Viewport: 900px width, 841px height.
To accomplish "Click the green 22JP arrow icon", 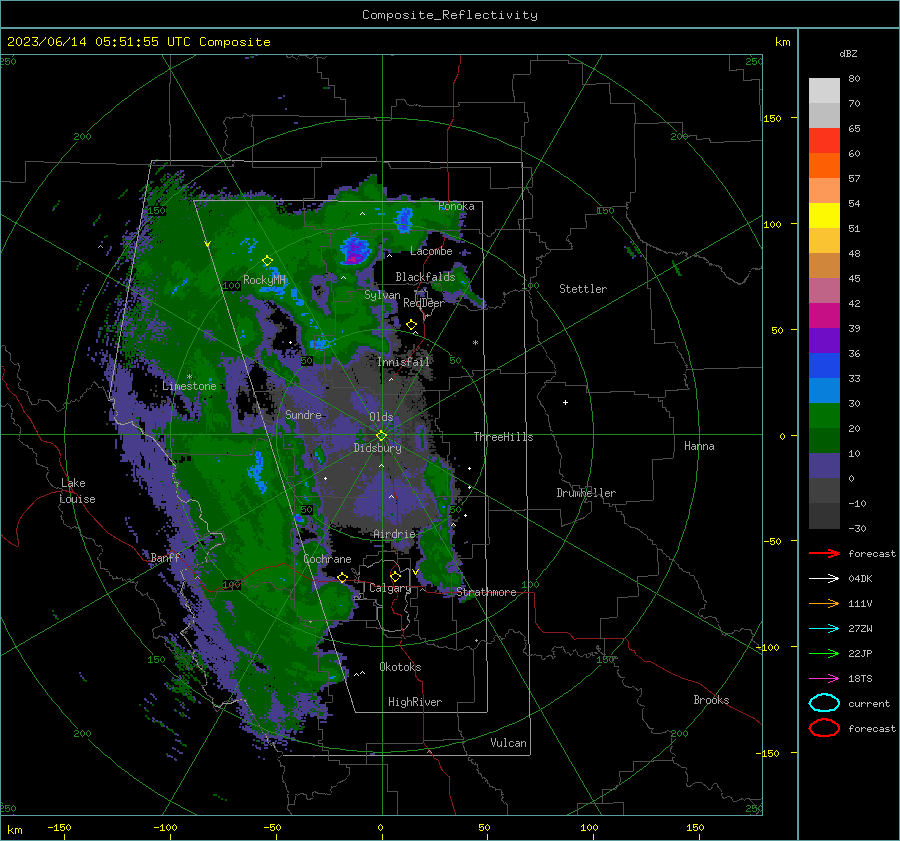I will (x=824, y=653).
